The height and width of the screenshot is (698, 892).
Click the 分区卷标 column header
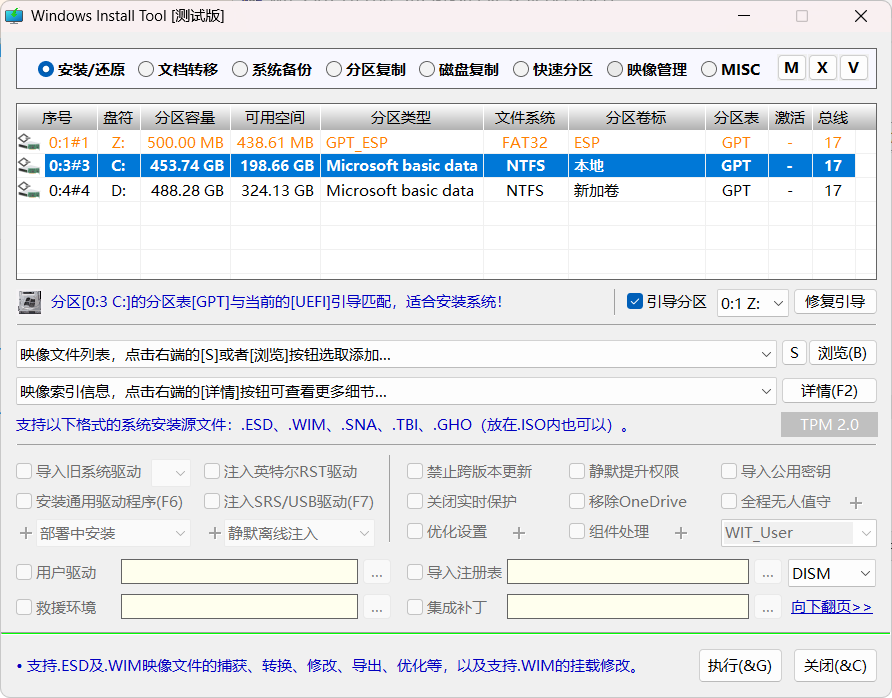(637, 118)
